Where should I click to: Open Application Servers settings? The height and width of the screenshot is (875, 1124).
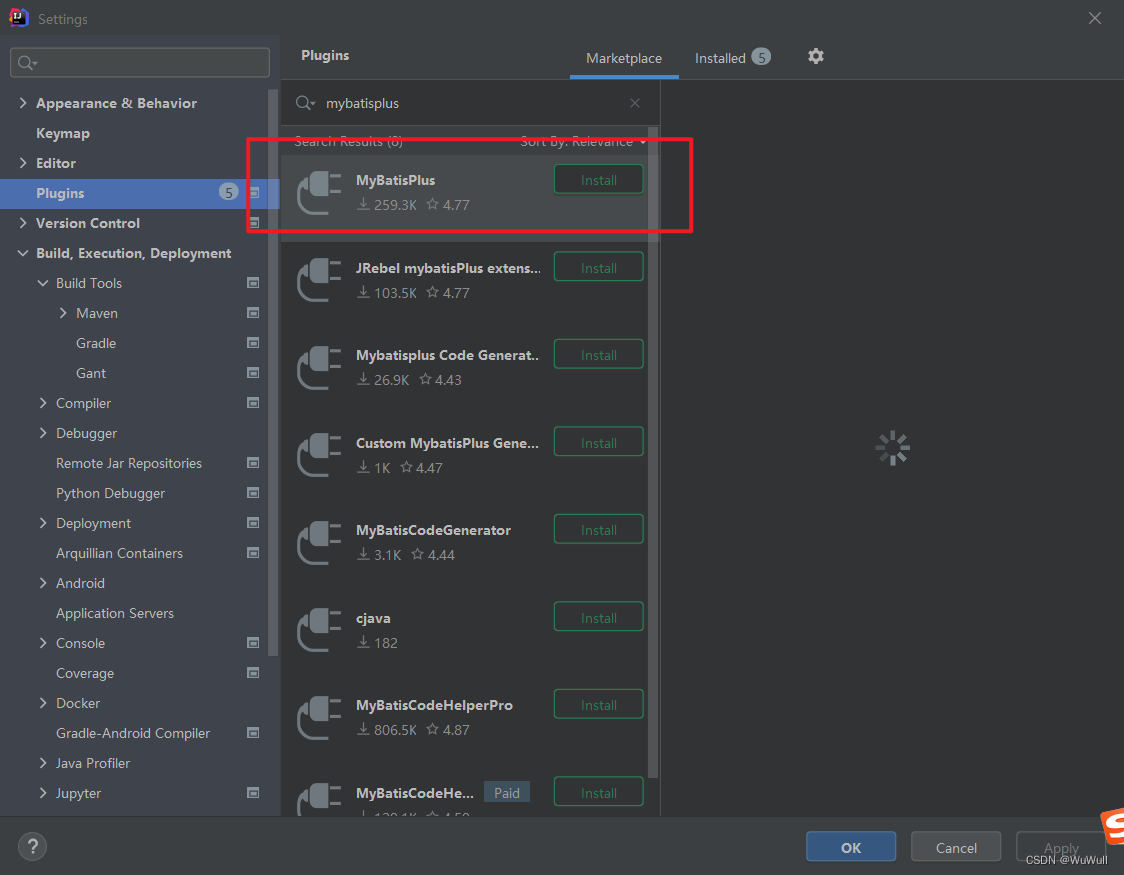click(x=115, y=613)
